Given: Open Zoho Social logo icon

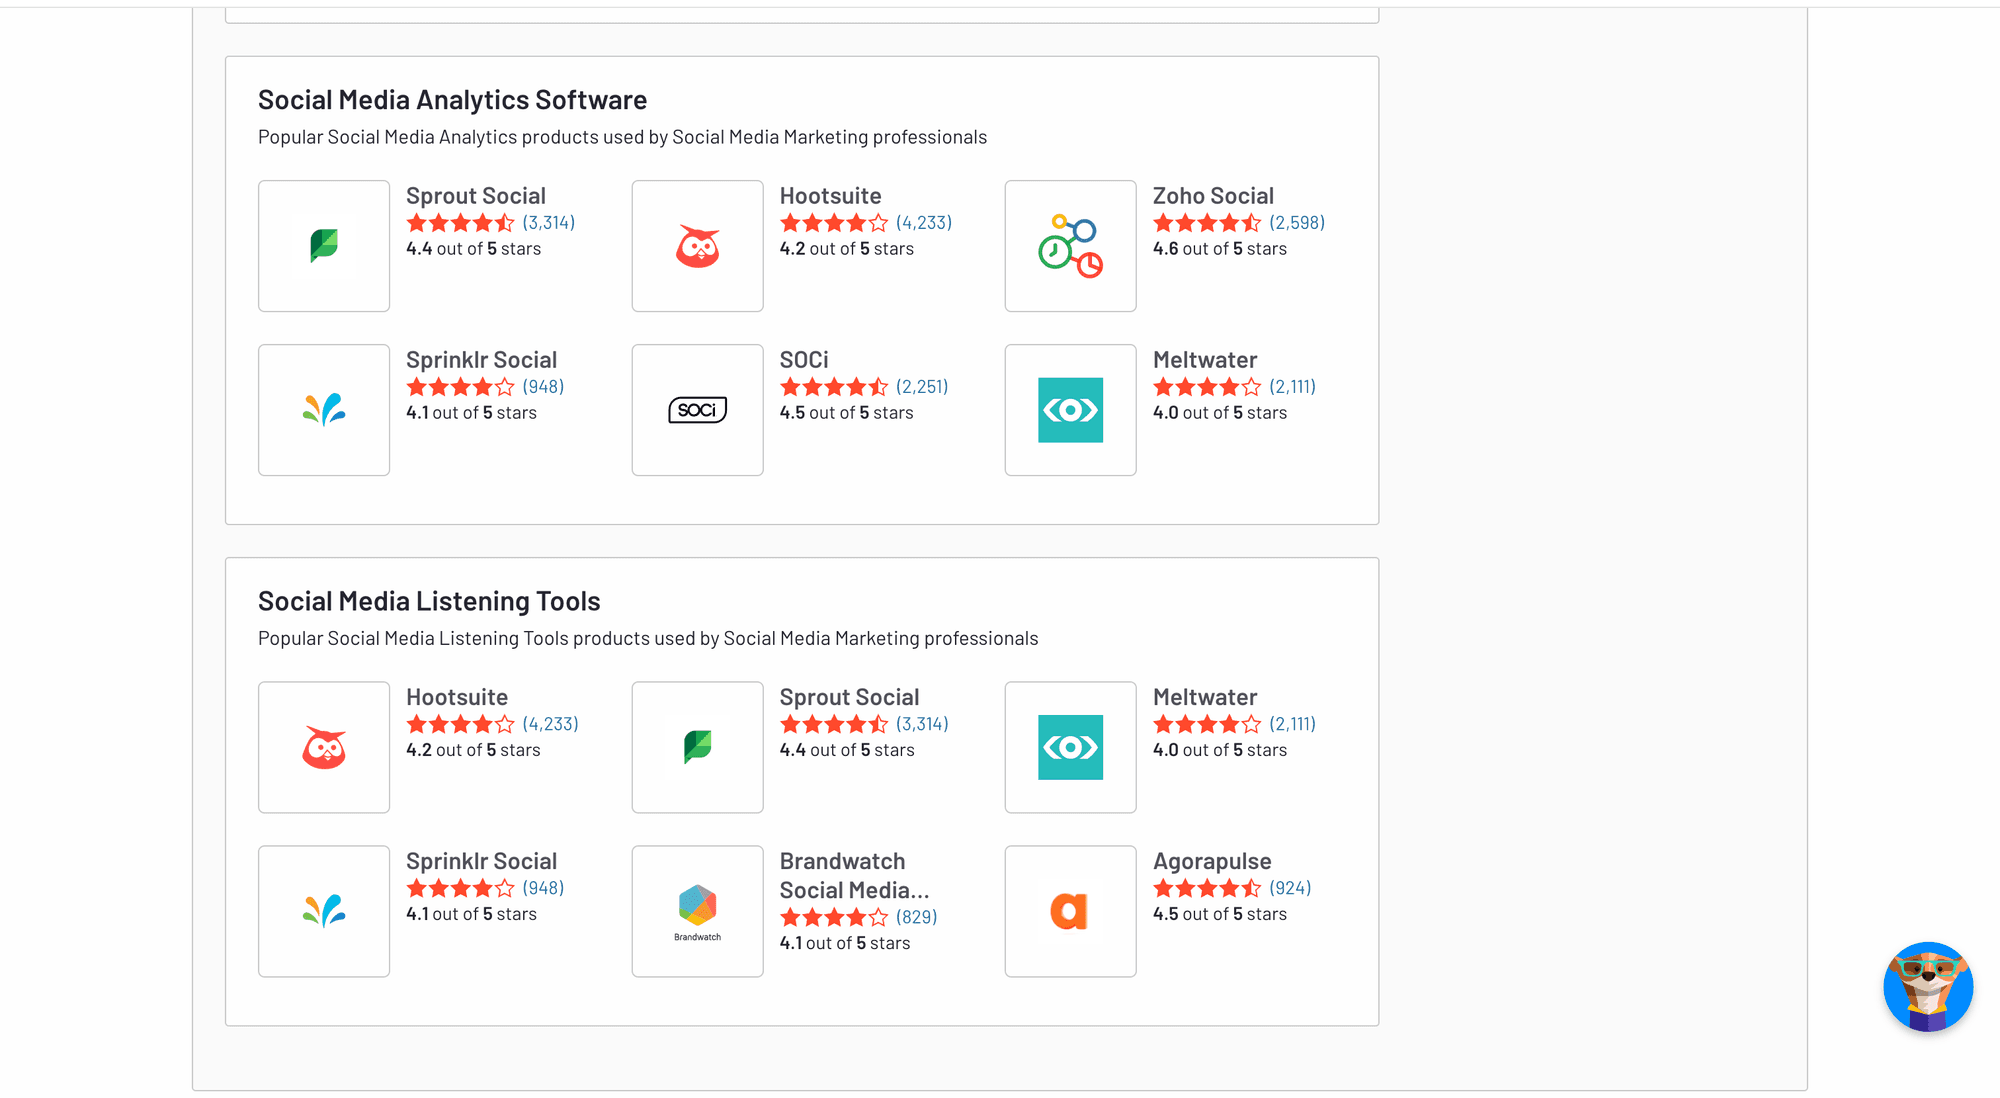Looking at the screenshot, I should tap(1070, 246).
